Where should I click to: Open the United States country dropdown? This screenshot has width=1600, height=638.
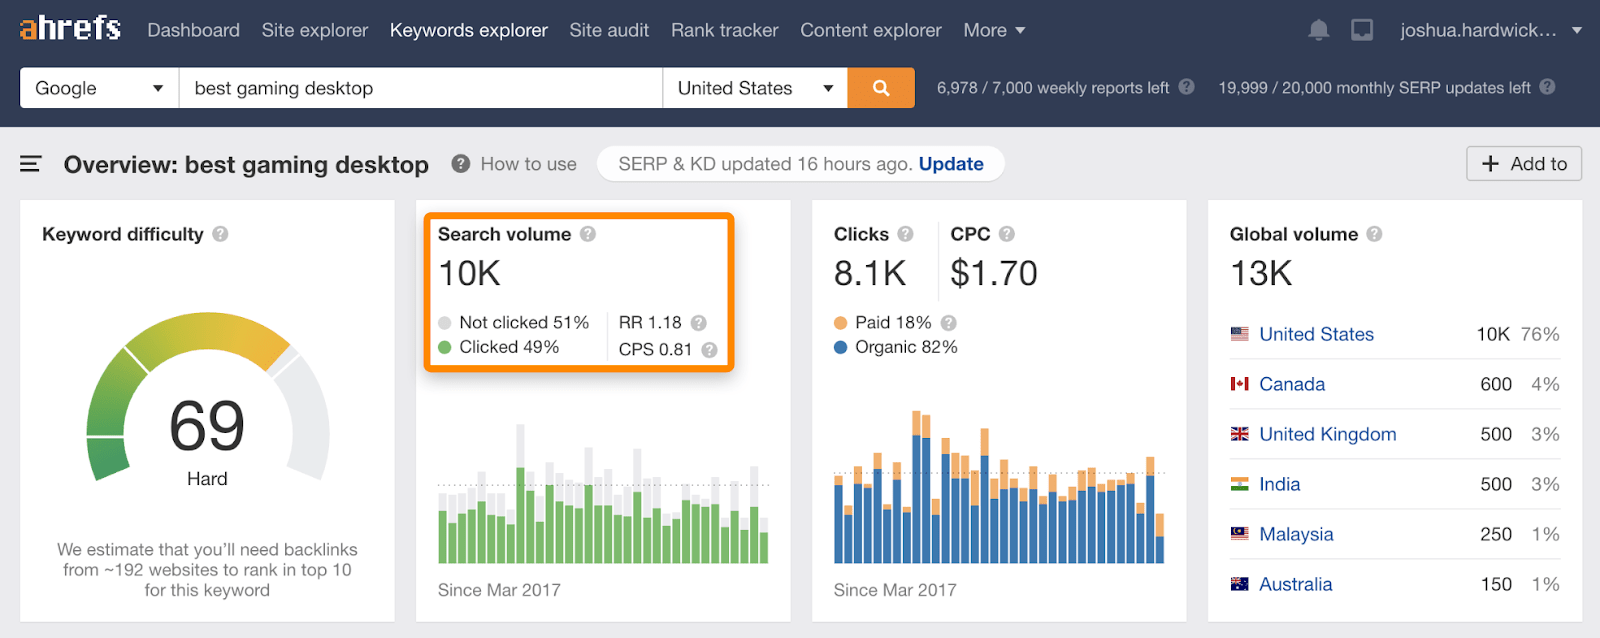pyautogui.click(x=755, y=88)
